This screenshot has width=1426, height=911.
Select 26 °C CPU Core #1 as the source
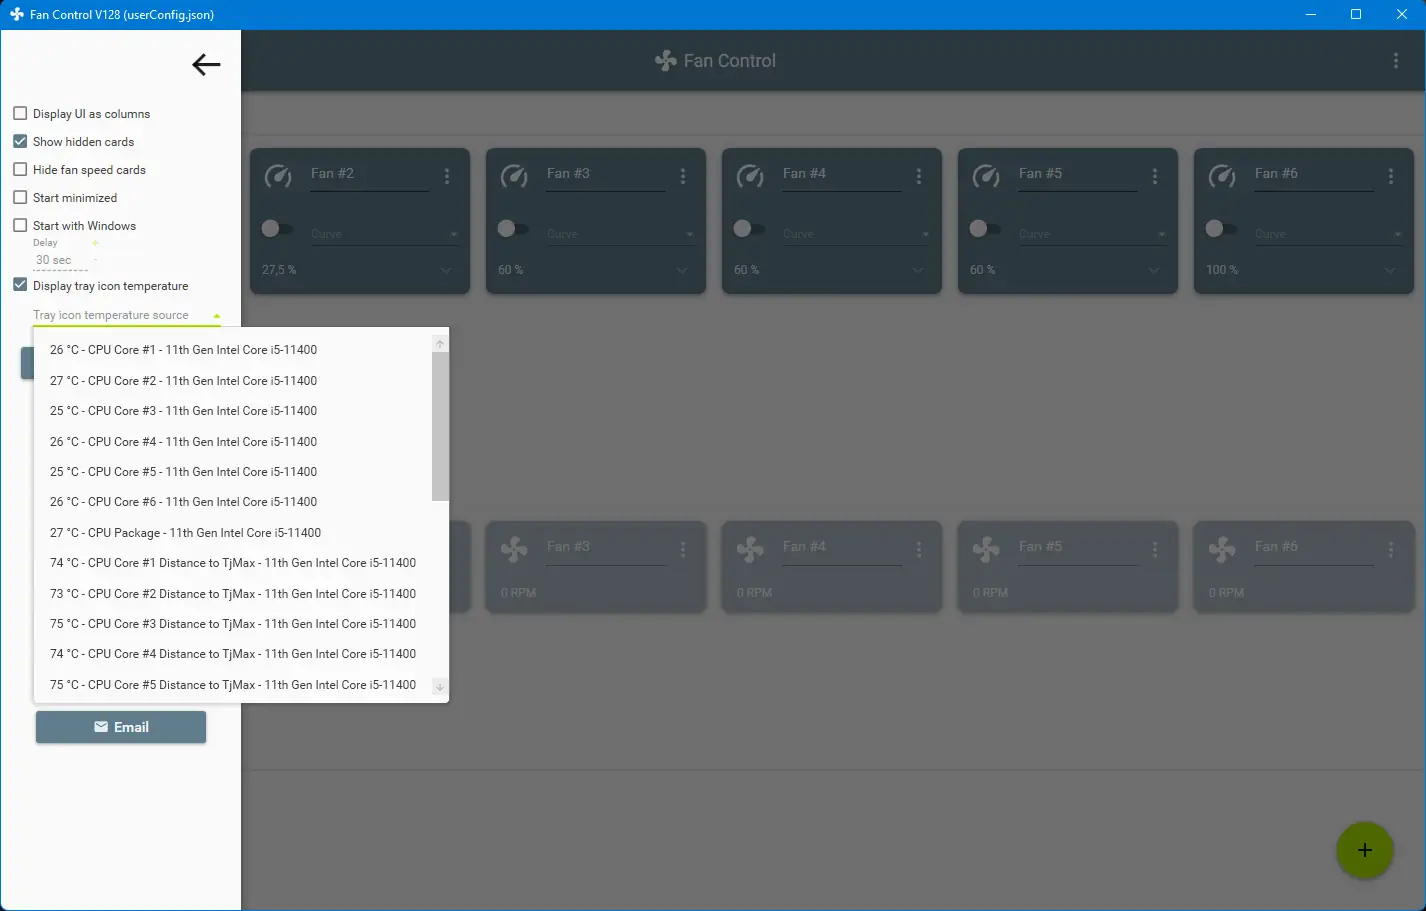233,350
